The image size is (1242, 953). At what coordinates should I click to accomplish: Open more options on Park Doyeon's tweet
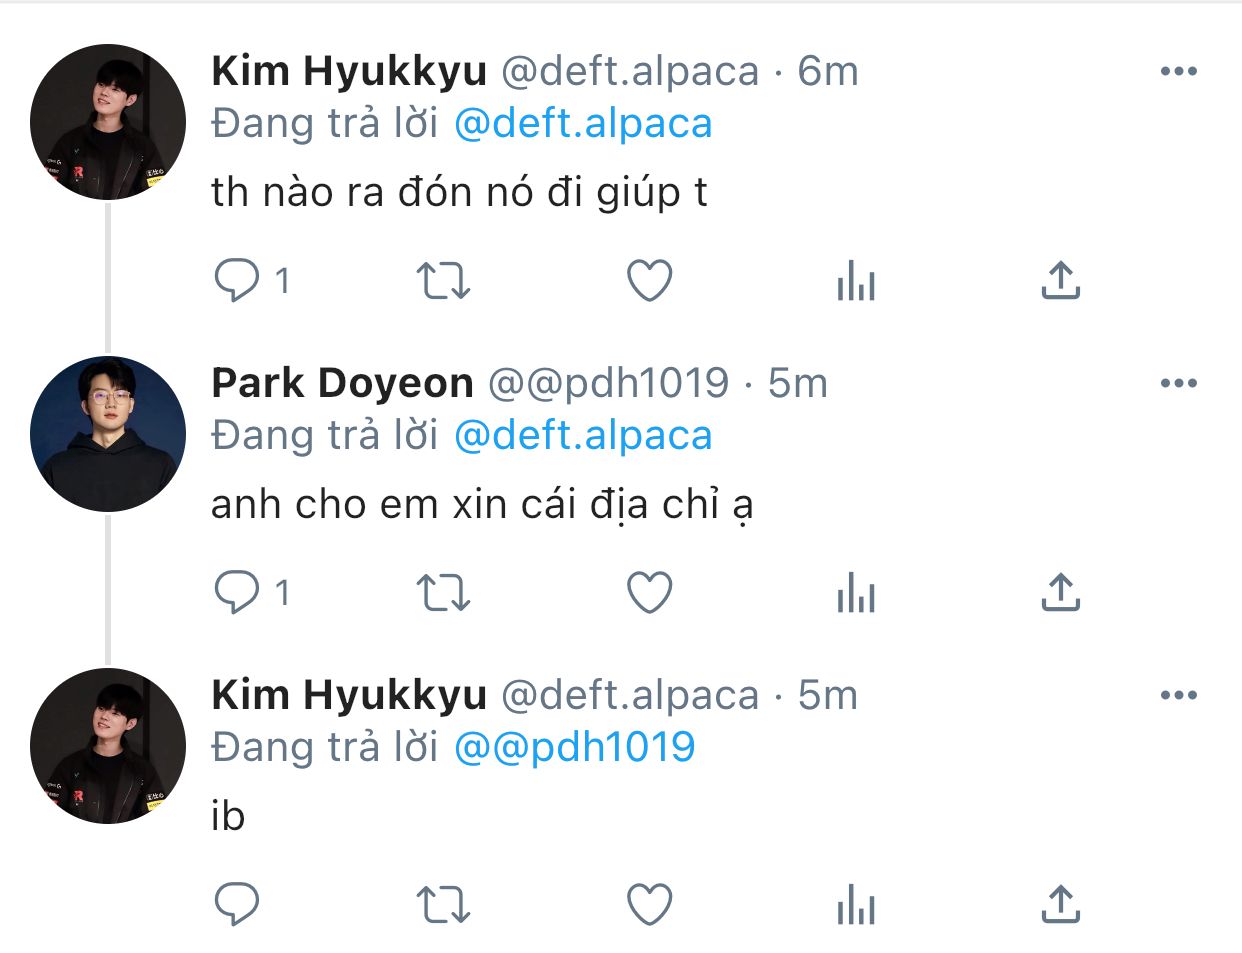click(x=1178, y=383)
